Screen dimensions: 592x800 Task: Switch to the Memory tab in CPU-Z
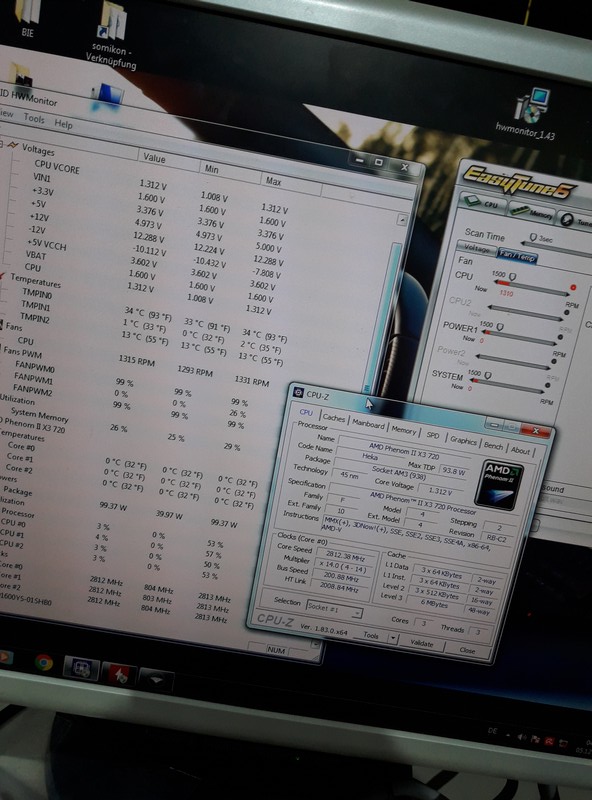(404, 430)
